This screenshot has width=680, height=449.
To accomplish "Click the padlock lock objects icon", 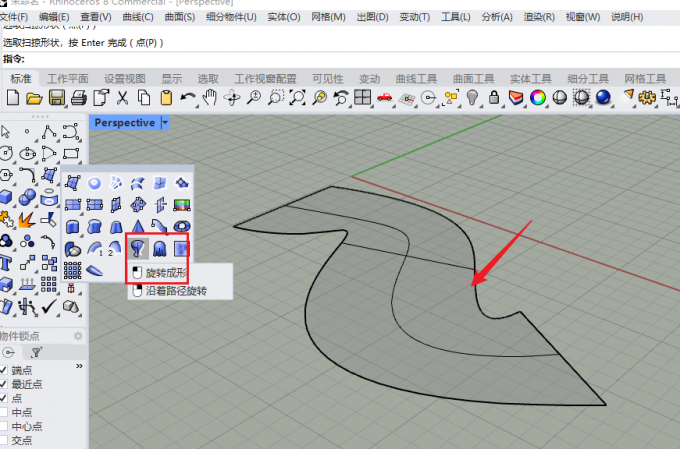I will 494,98.
